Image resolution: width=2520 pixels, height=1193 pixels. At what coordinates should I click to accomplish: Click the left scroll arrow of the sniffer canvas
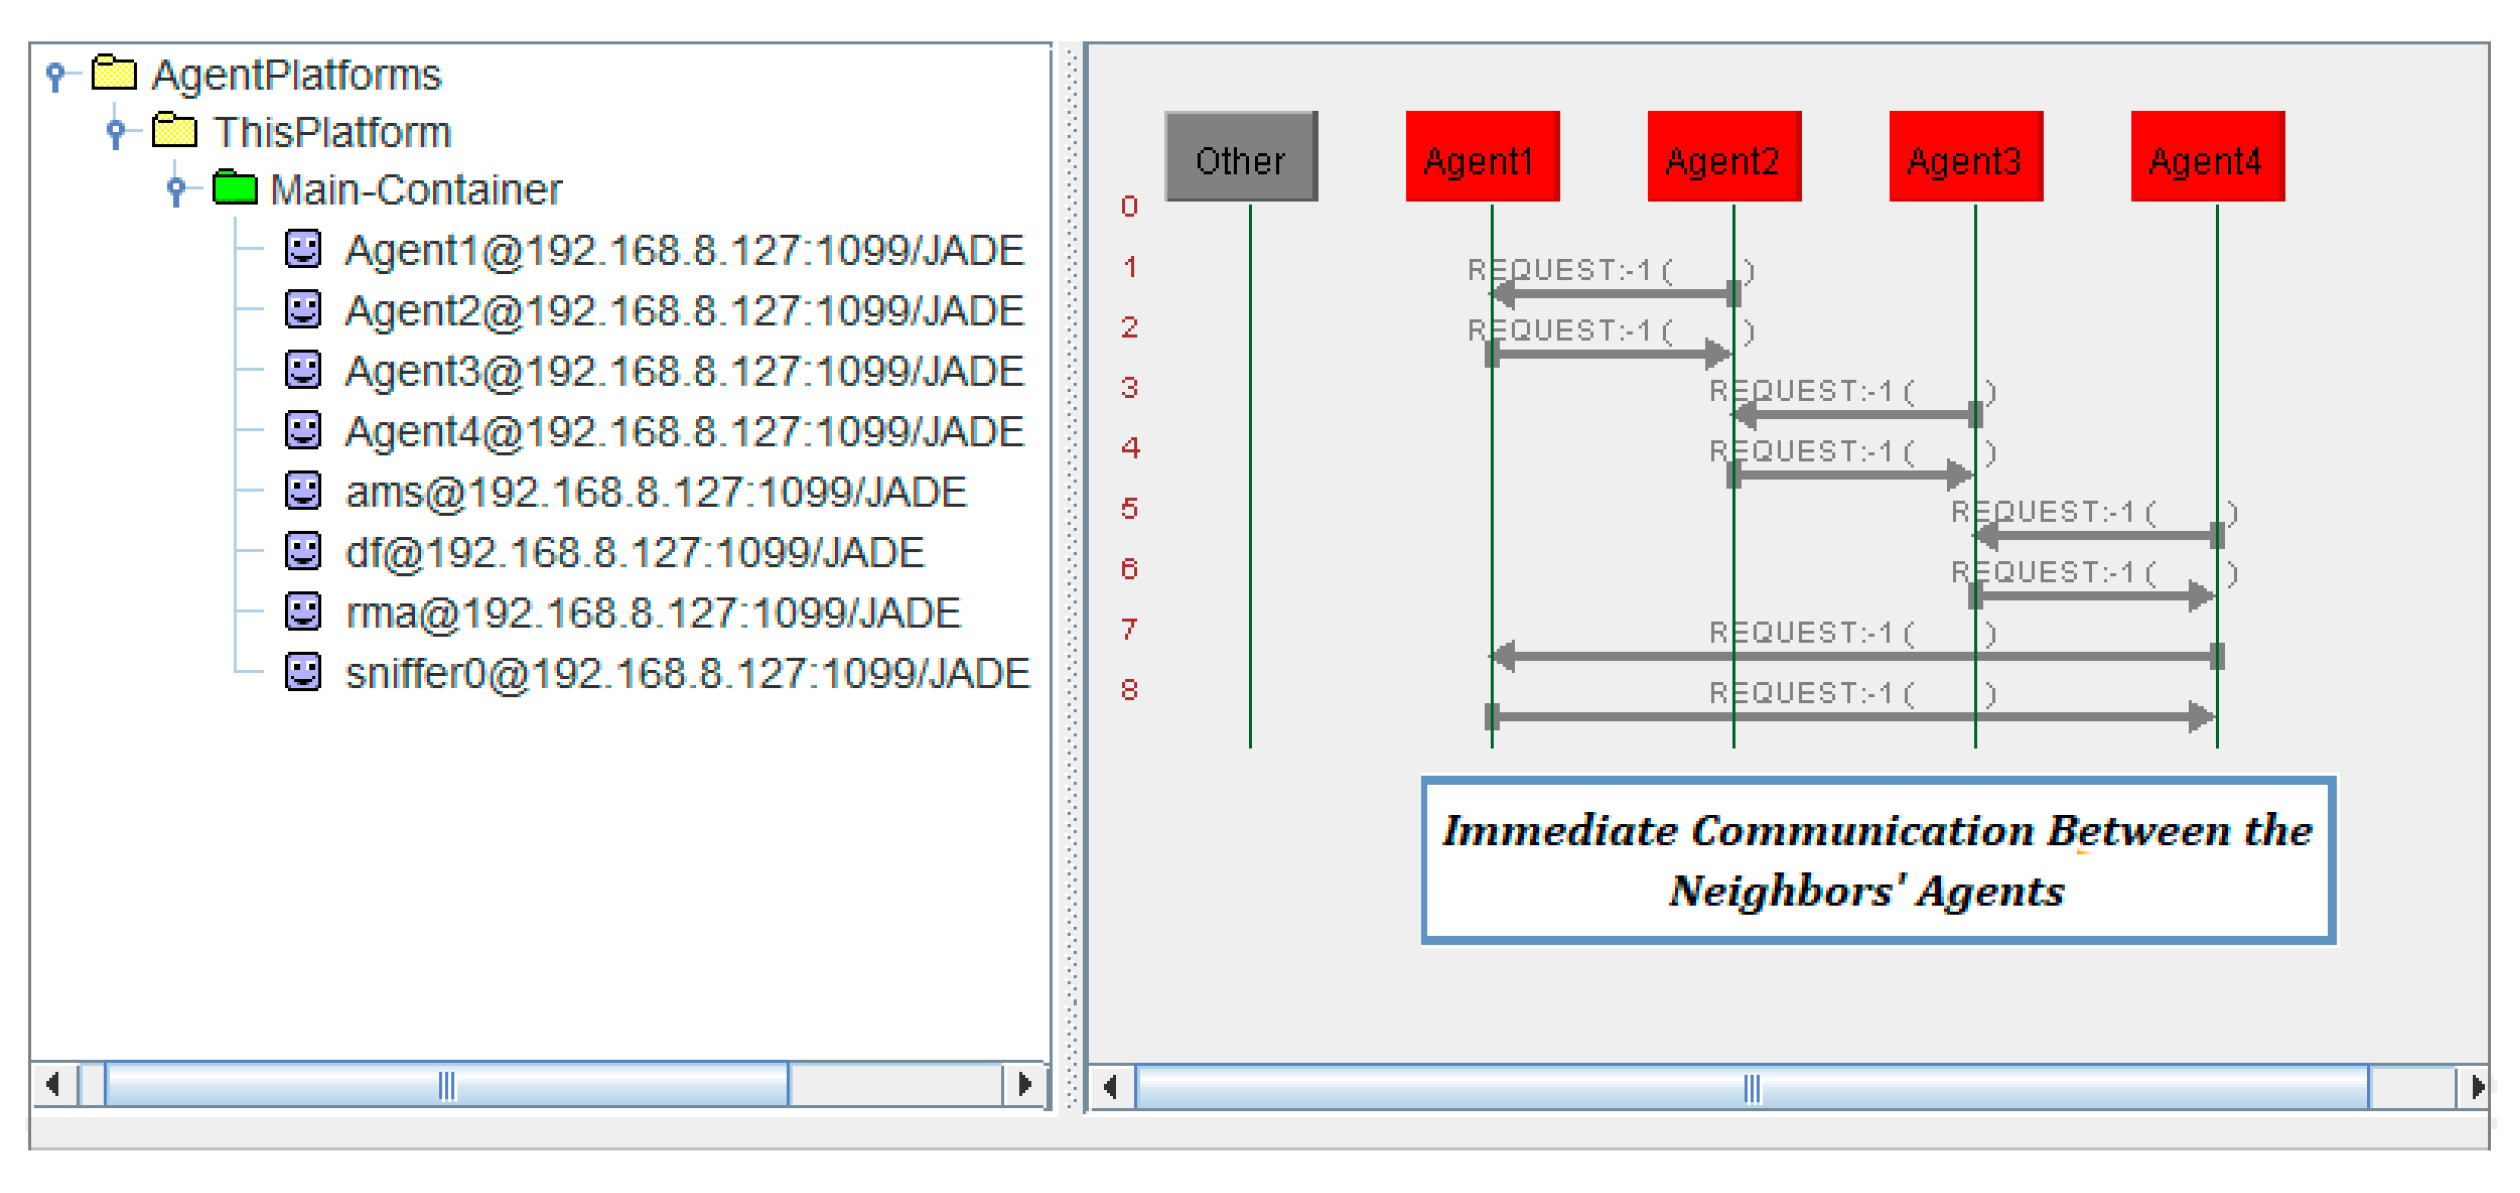[1111, 1087]
